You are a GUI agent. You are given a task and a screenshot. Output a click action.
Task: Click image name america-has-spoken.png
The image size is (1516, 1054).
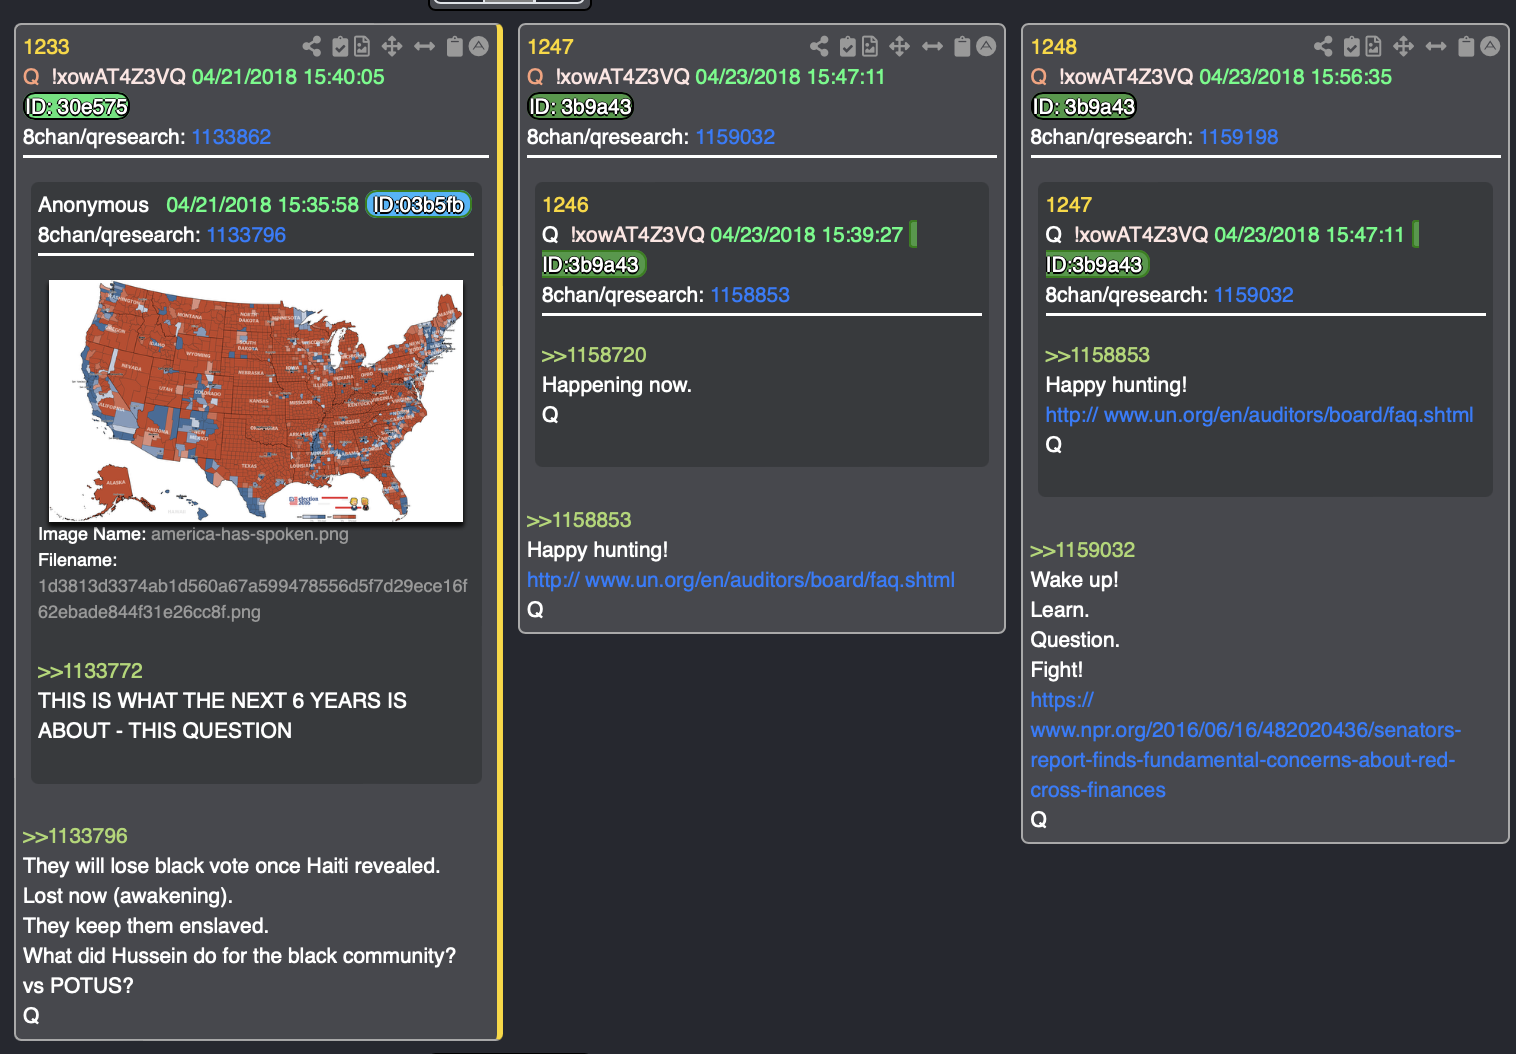point(250,534)
